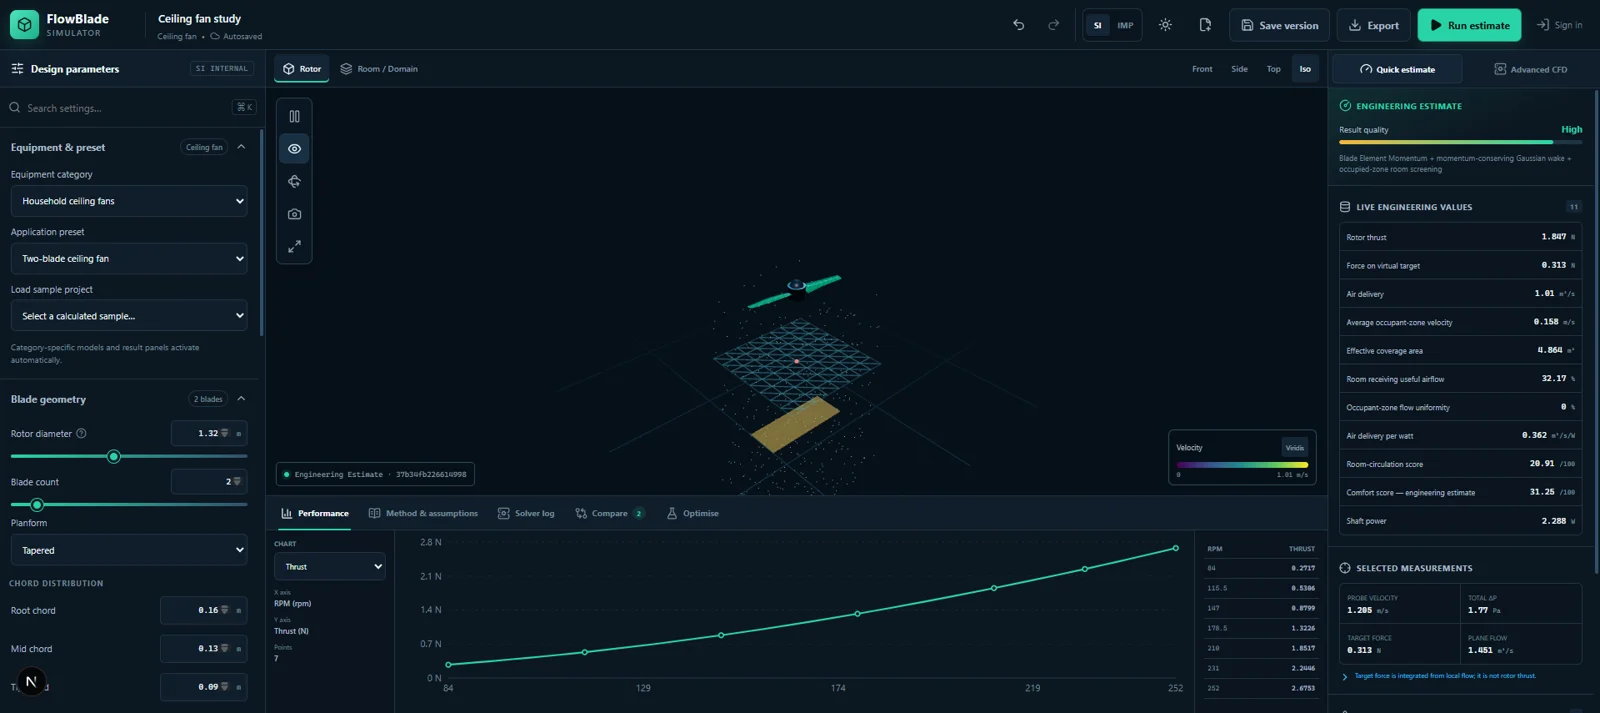Switch to the Room / Domain tab
Viewport: 1600px width, 713px height.
point(379,69)
